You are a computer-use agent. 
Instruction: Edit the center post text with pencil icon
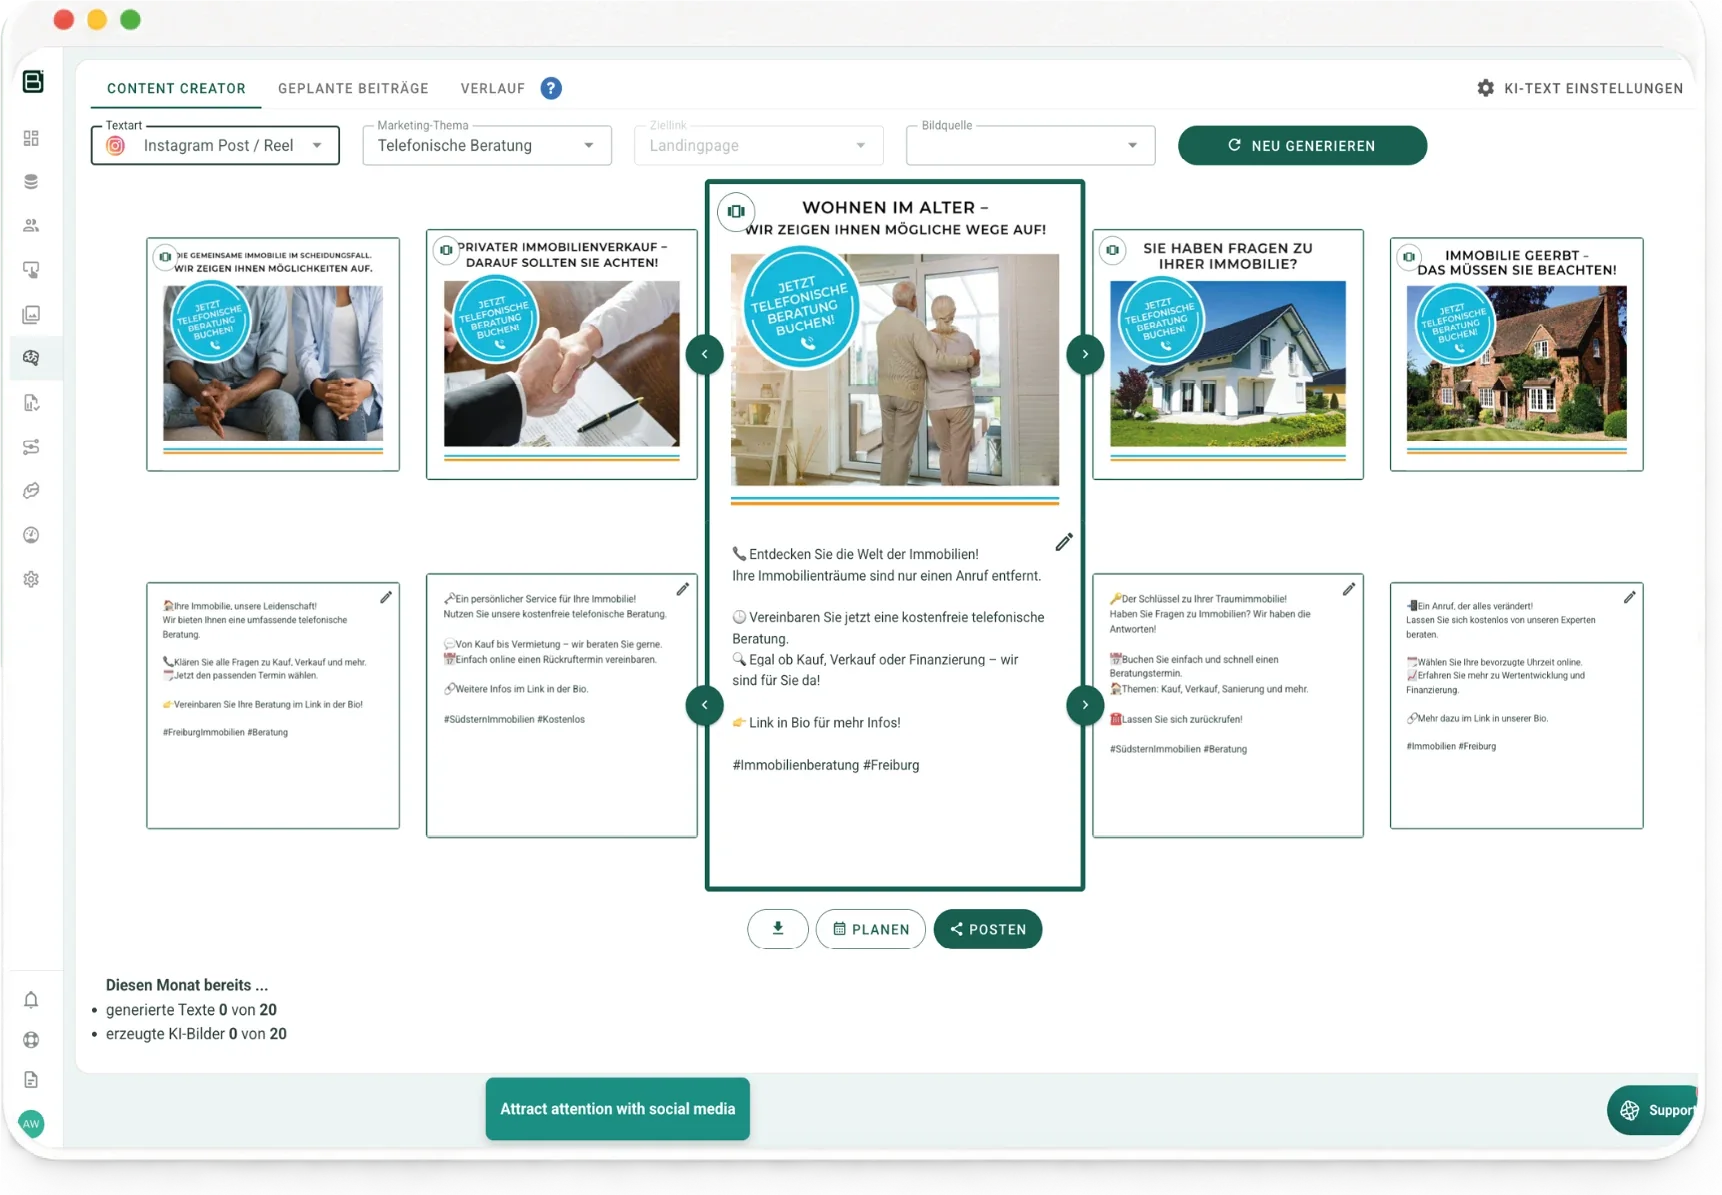point(1064,542)
